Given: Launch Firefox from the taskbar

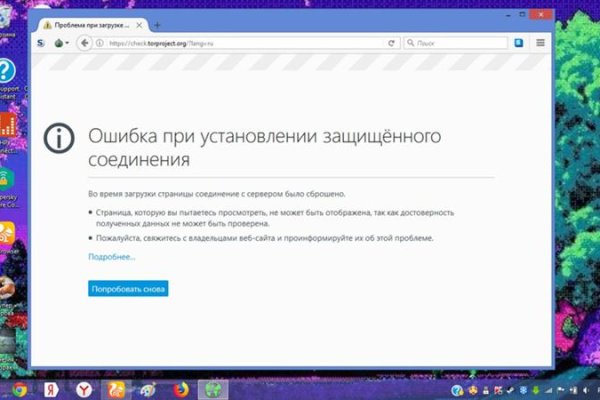Looking at the screenshot, I should [x=182, y=389].
